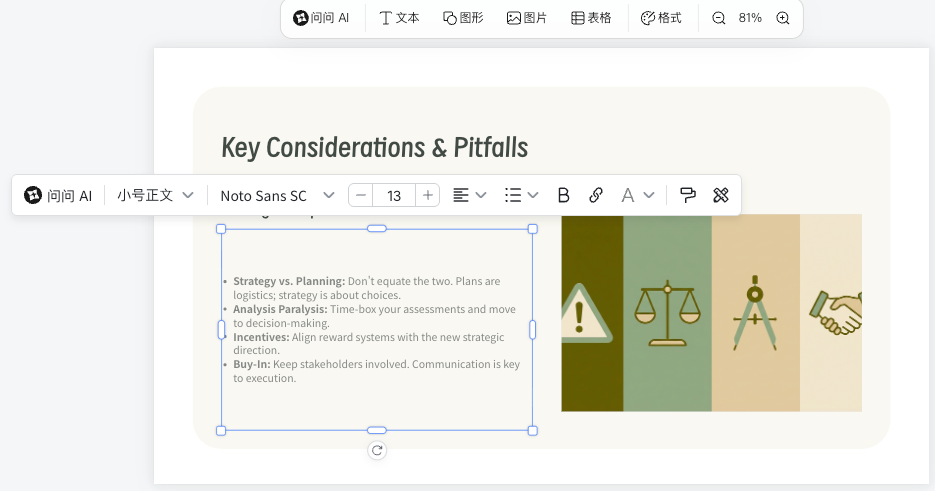Expand the 小号正文 text style dropdown
This screenshot has width=935, height=491.
[x=155, y=195]
